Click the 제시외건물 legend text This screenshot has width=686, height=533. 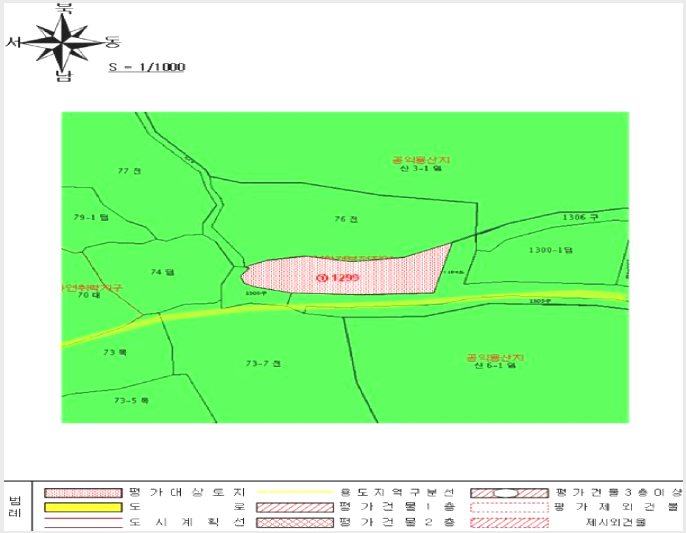616,522
